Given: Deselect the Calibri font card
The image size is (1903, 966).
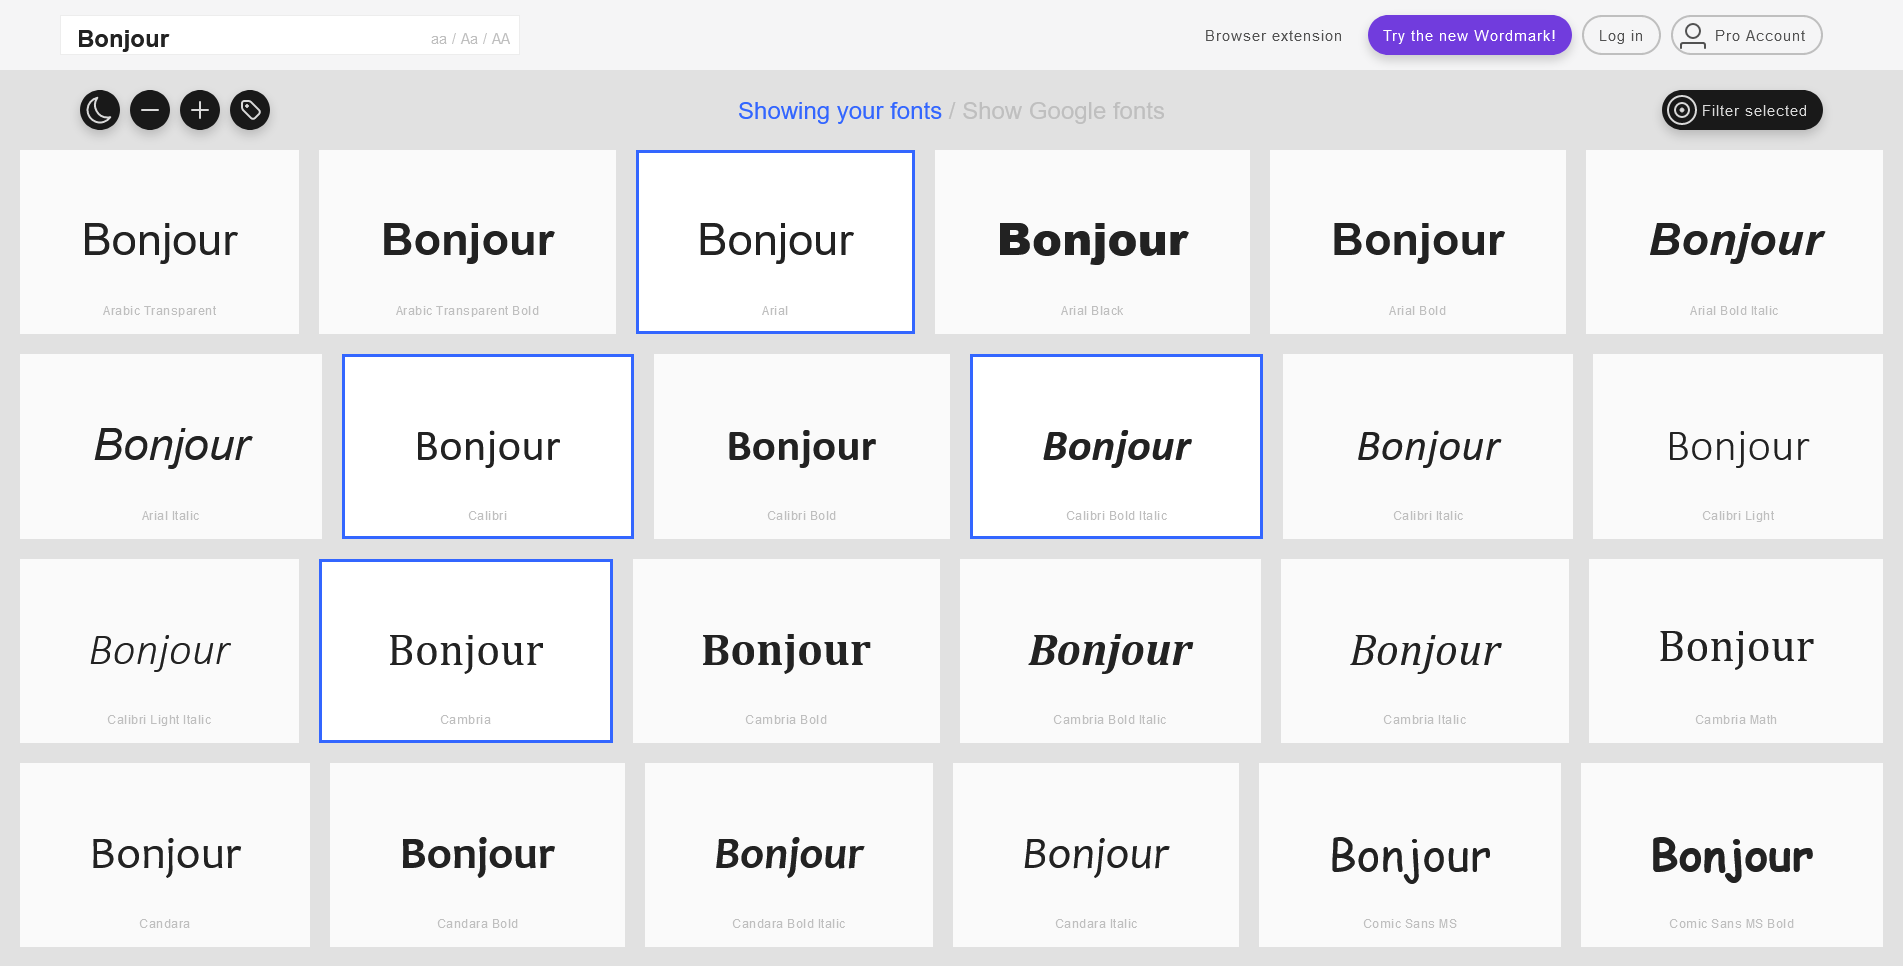Looking at the screenshot, I should point(488,446).
